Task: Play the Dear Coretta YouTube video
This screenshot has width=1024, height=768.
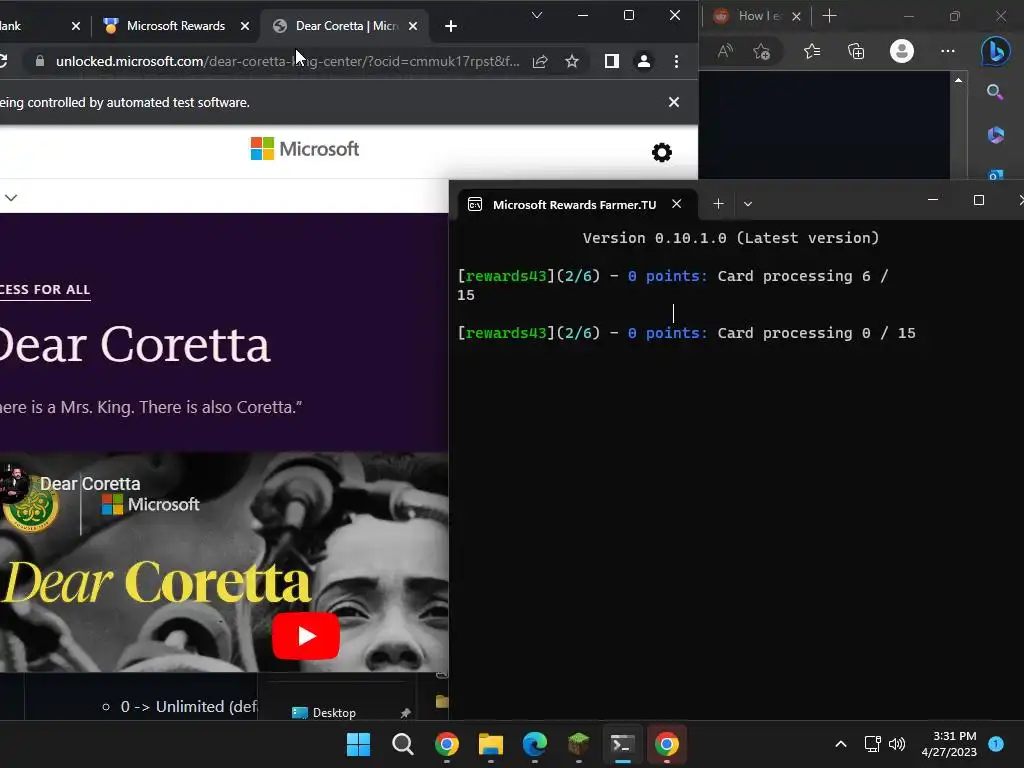Action: (306, 636)
